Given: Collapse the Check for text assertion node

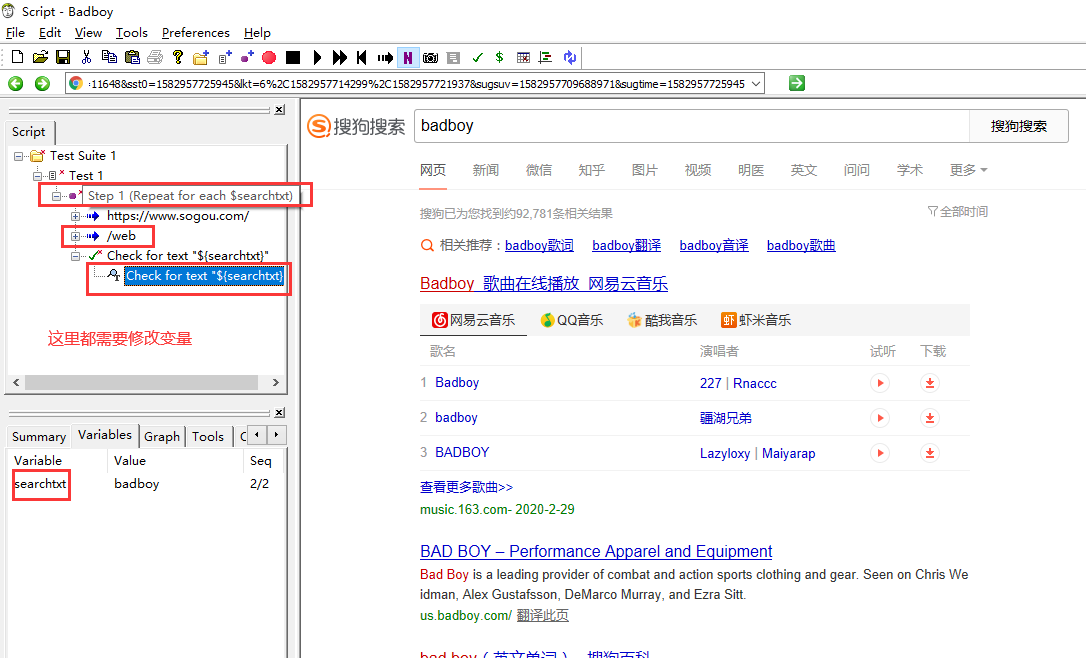Looking at the screenshot, I should pos(75,256).
